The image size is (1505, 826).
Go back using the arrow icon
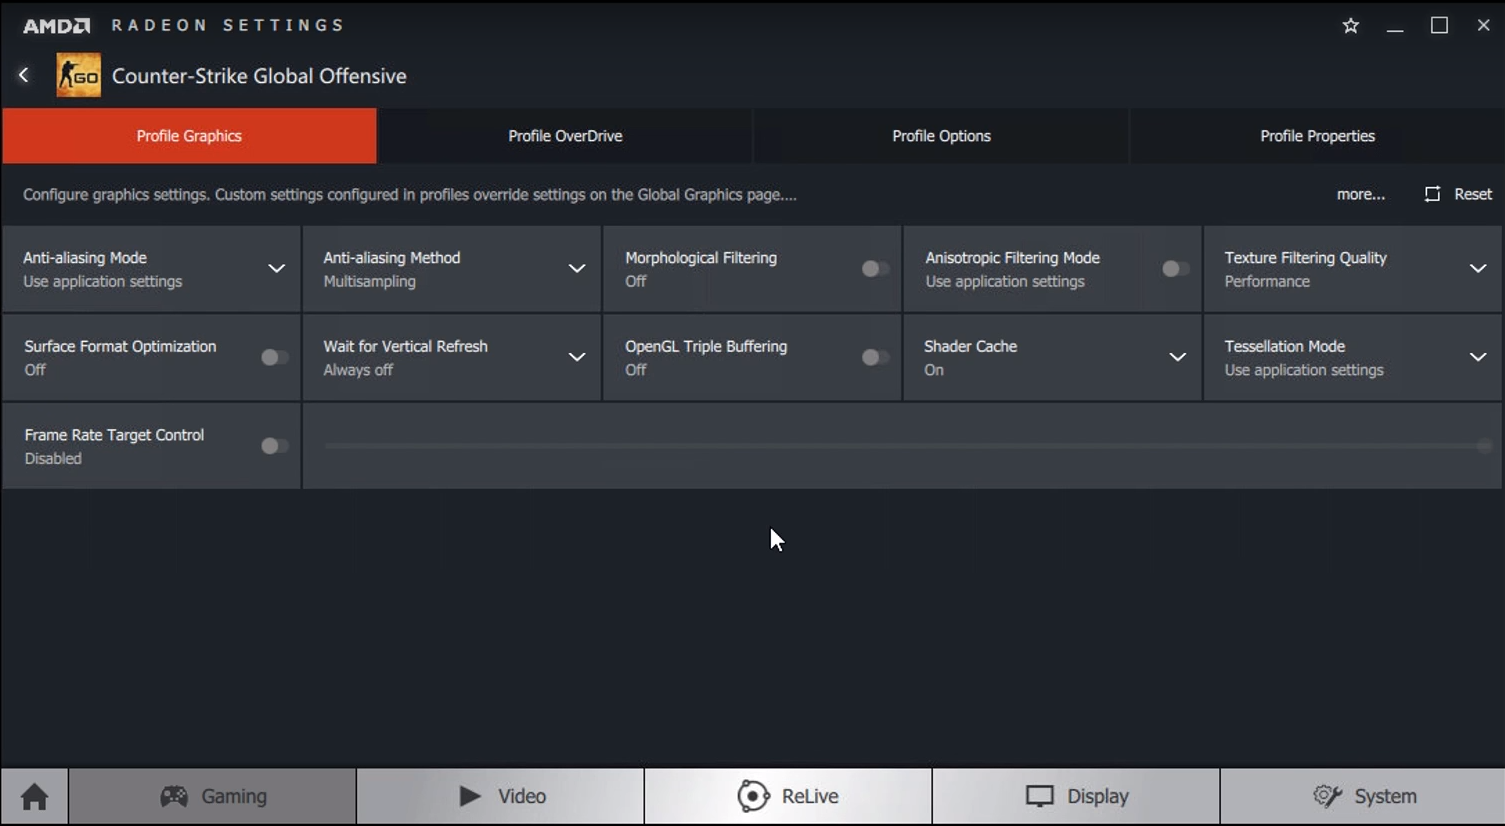pos(24,75)
